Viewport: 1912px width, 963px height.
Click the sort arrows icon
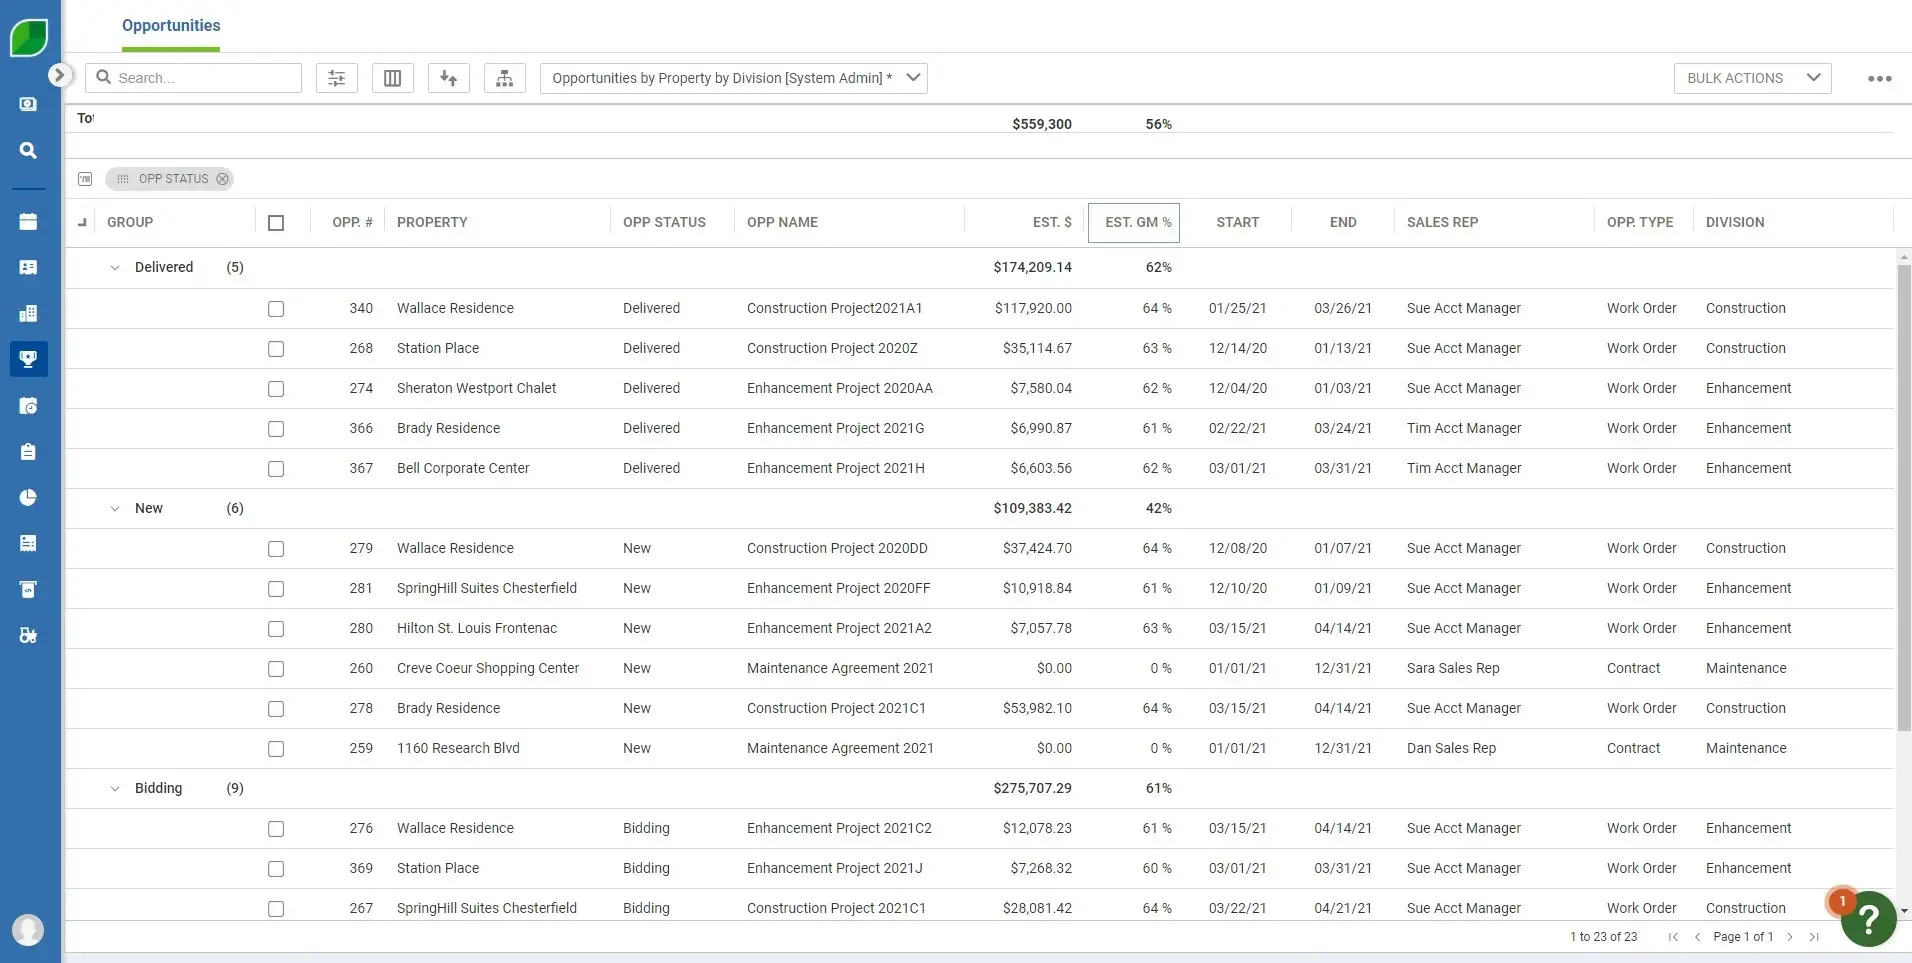pyautogui.click(x=448, y=77)
